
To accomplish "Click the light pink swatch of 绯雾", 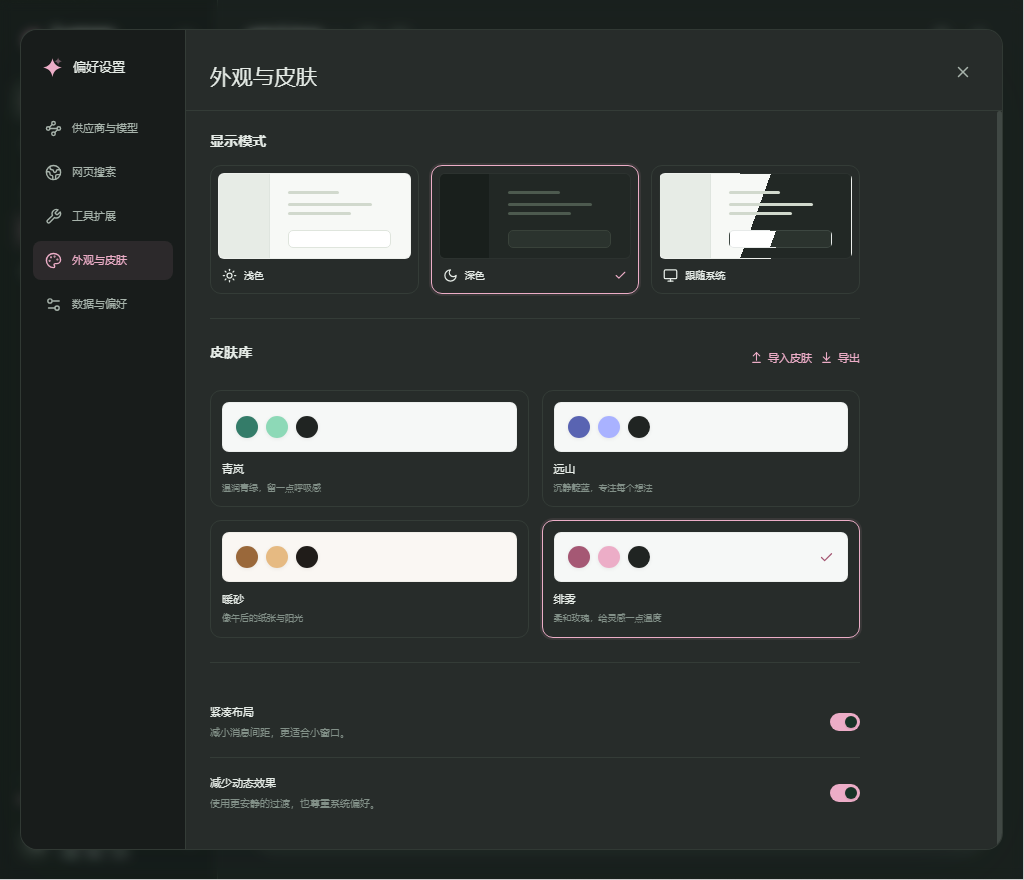I will click(x=609, y=557).
